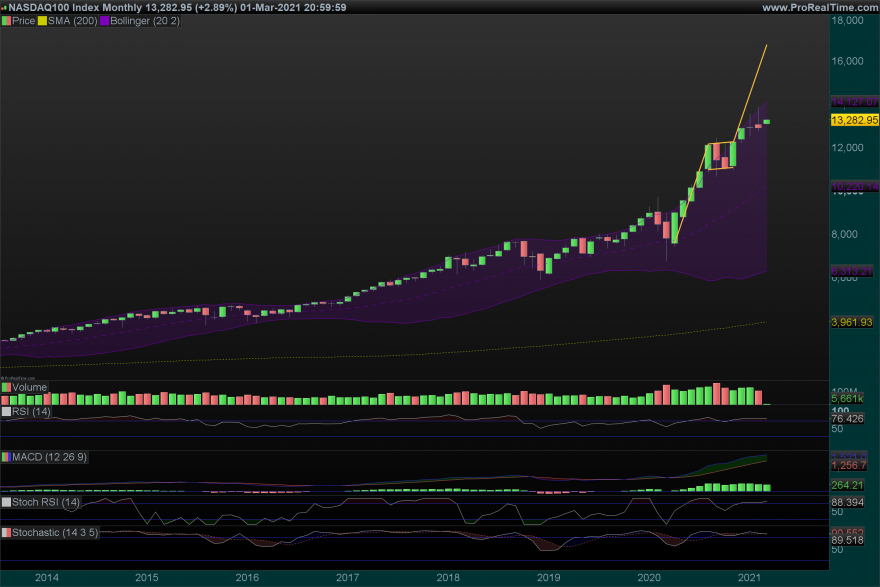Select the Bollinger (20 2) legend label

tap(145, 21)
